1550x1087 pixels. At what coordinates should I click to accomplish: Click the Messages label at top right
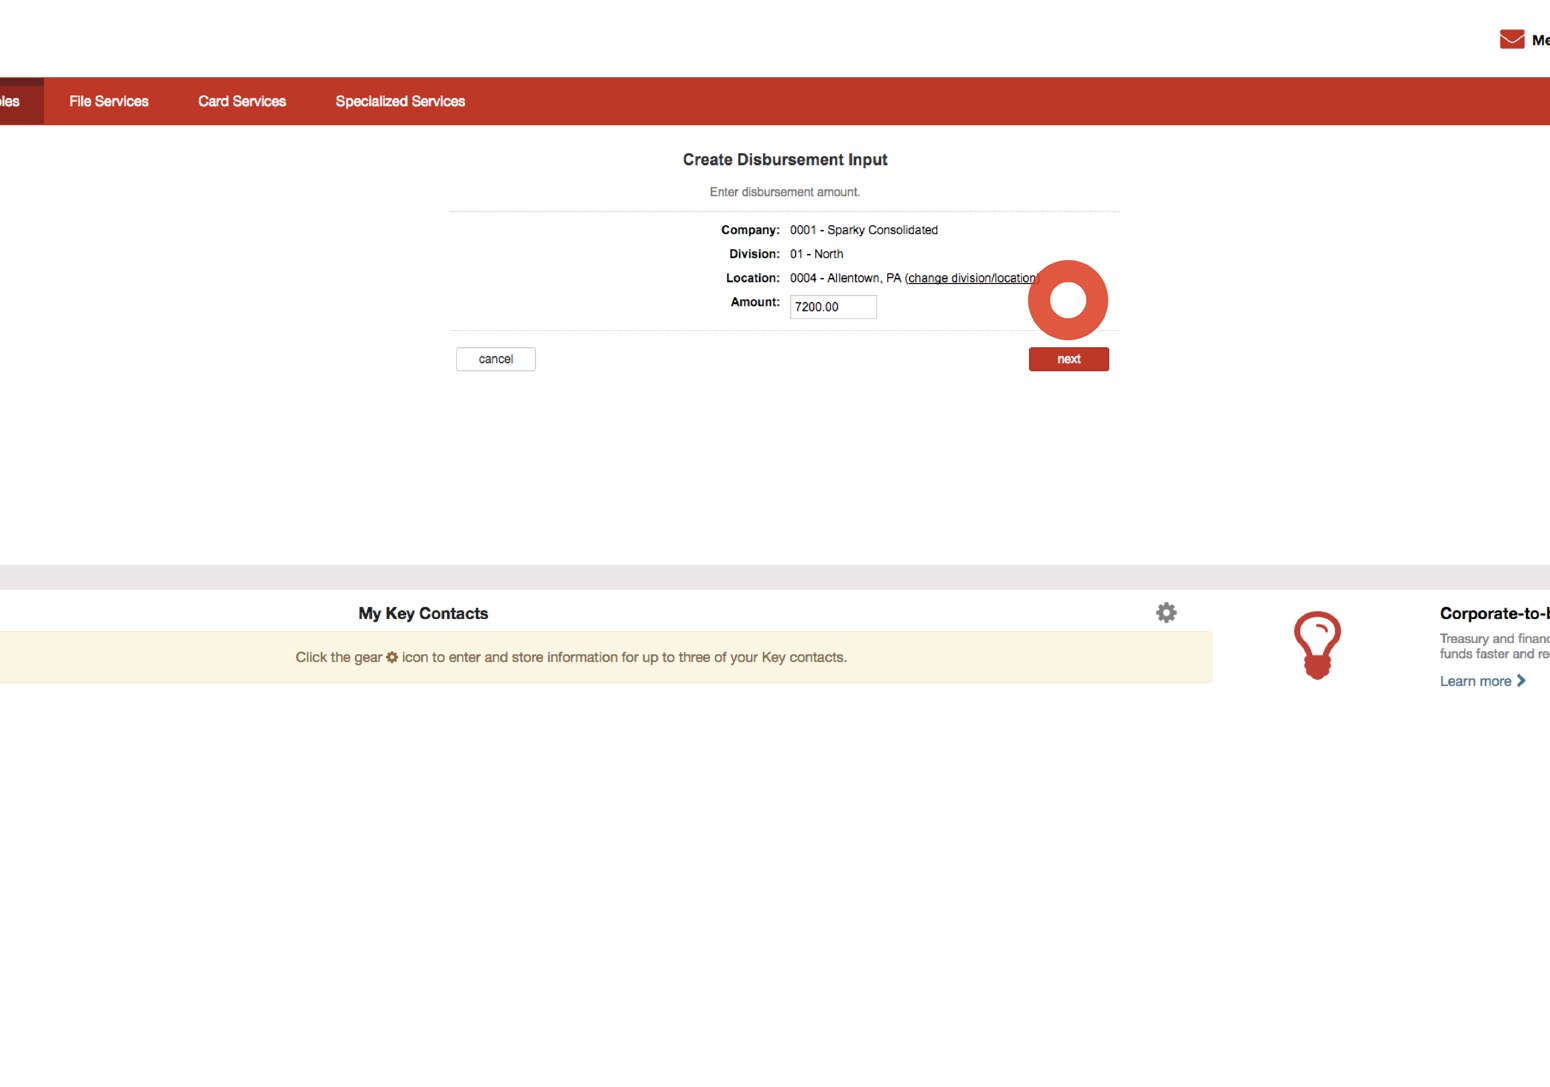tap(1539, 40)
